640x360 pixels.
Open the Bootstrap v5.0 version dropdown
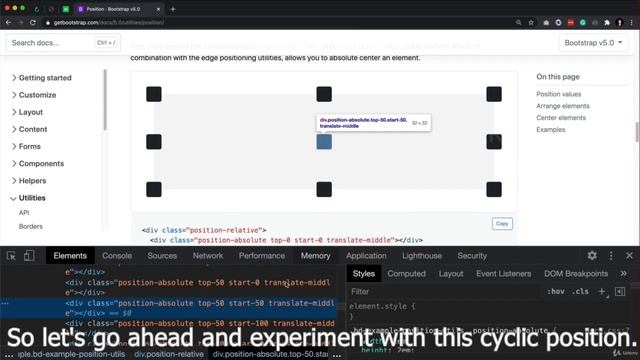[593, 42]
